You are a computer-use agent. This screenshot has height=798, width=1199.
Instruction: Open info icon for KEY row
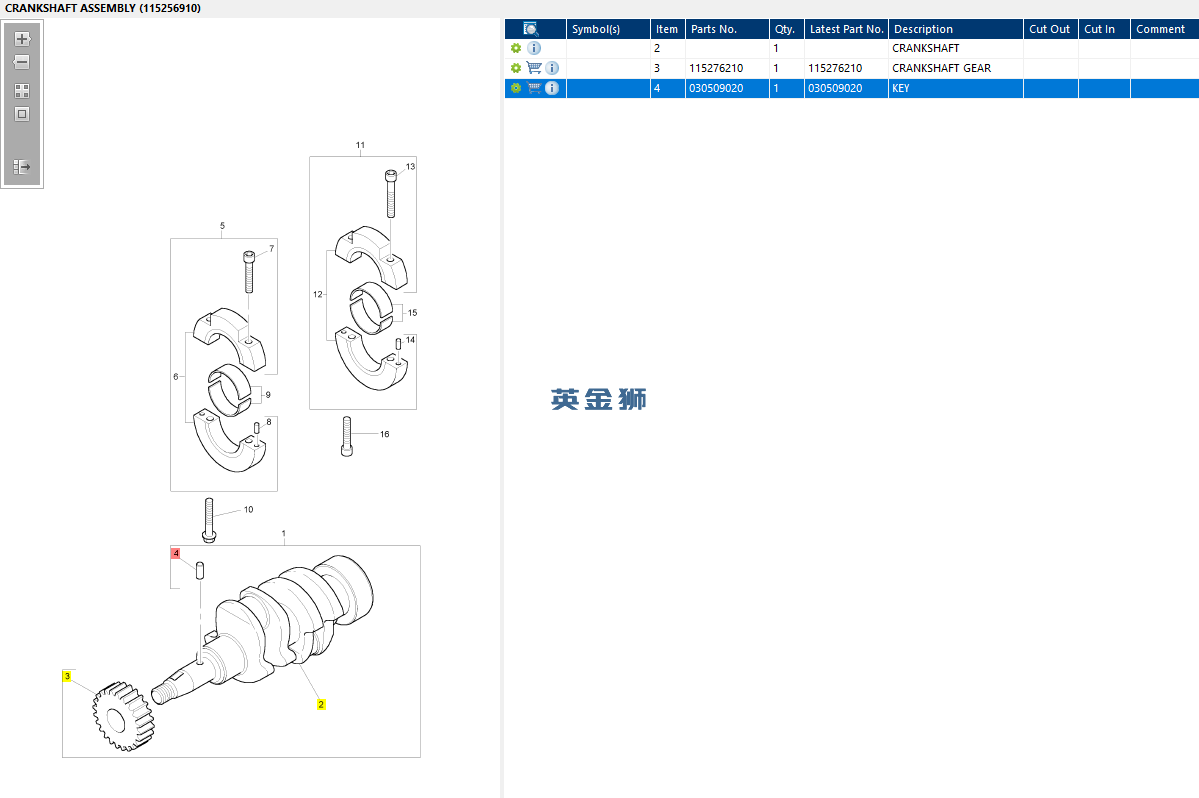coord(552,88)
